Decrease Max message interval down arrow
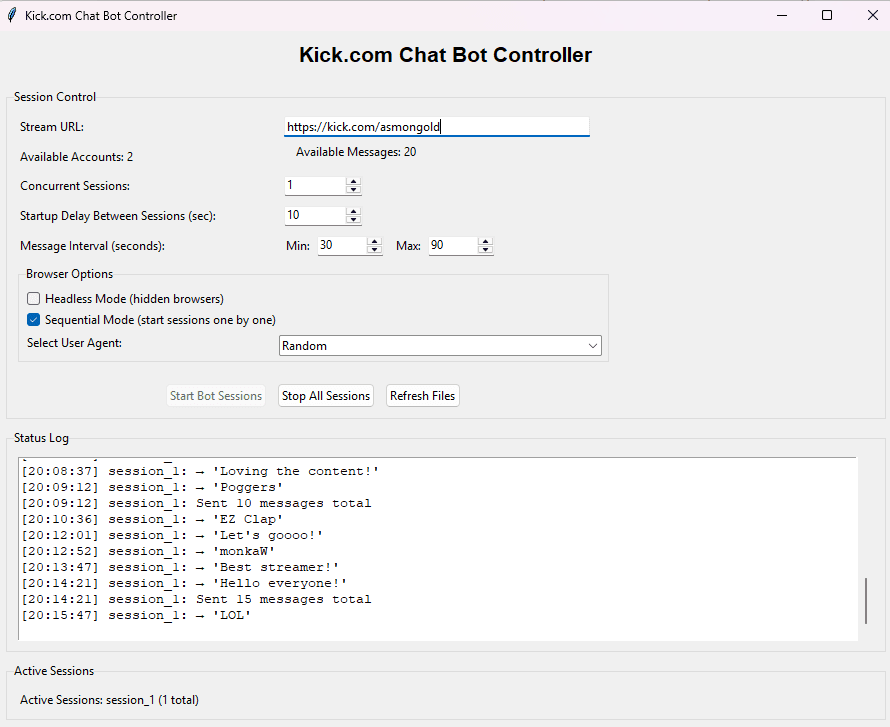Screen dimensions: 890x727 (485, 250)
